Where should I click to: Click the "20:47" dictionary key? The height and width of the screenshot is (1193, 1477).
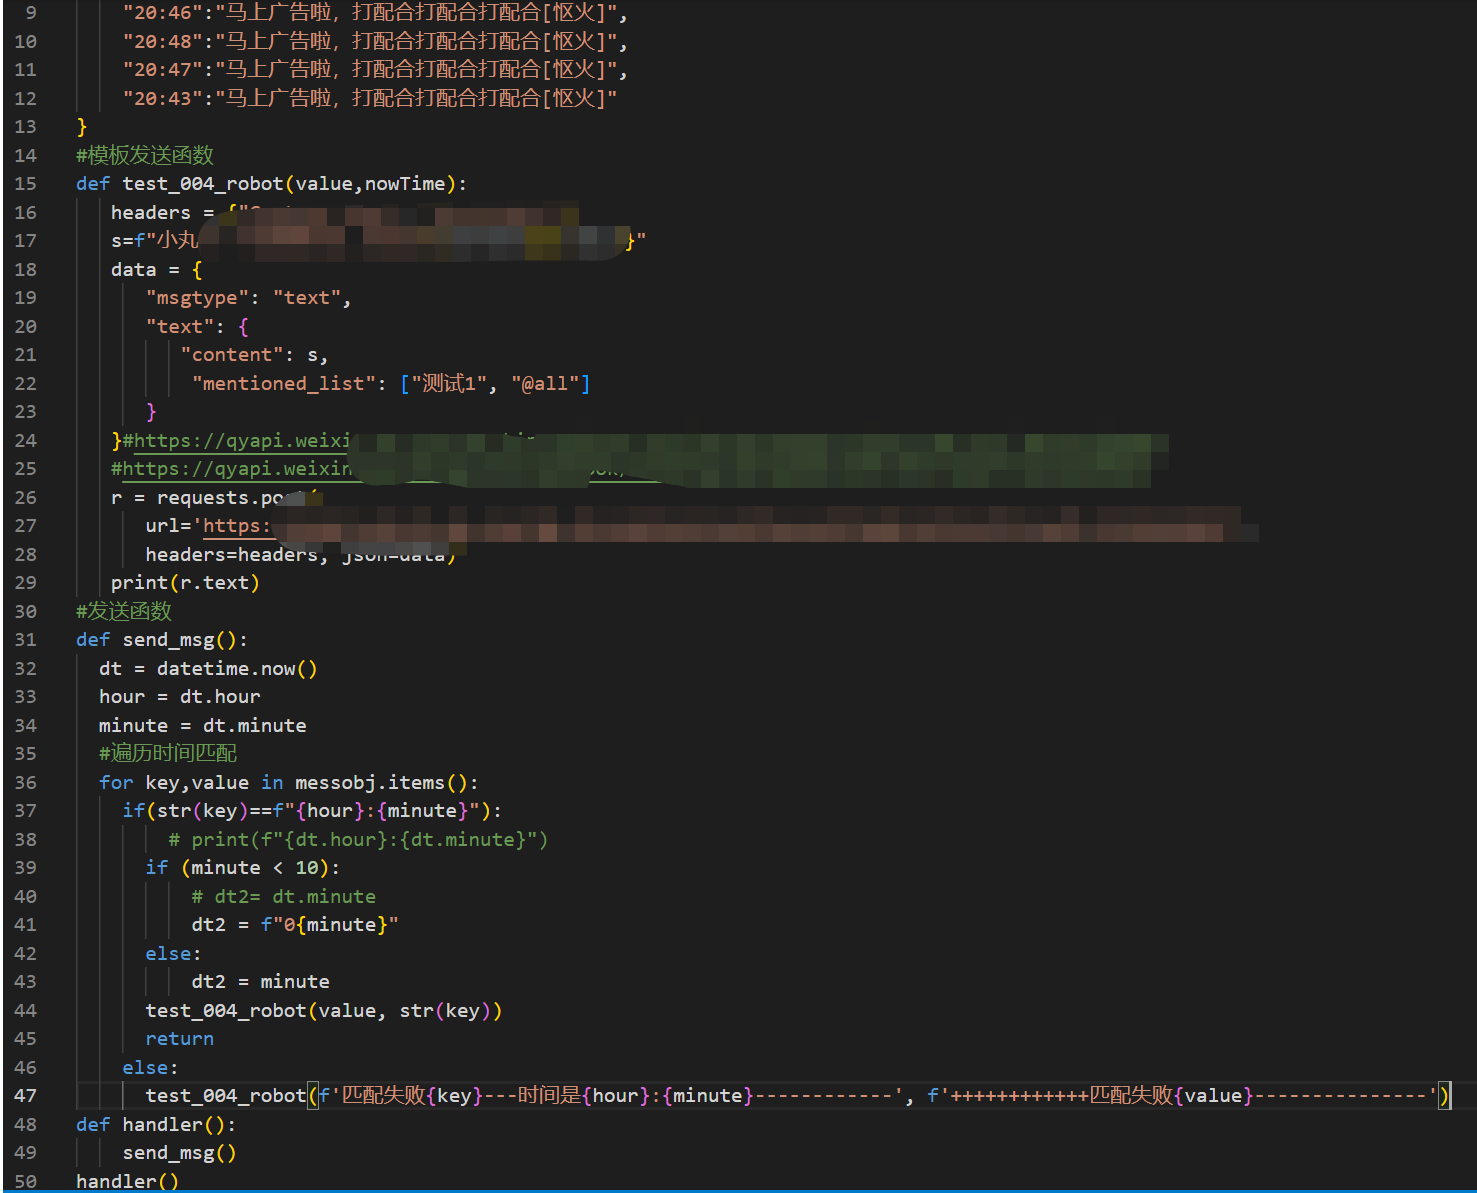click(163, 70)
